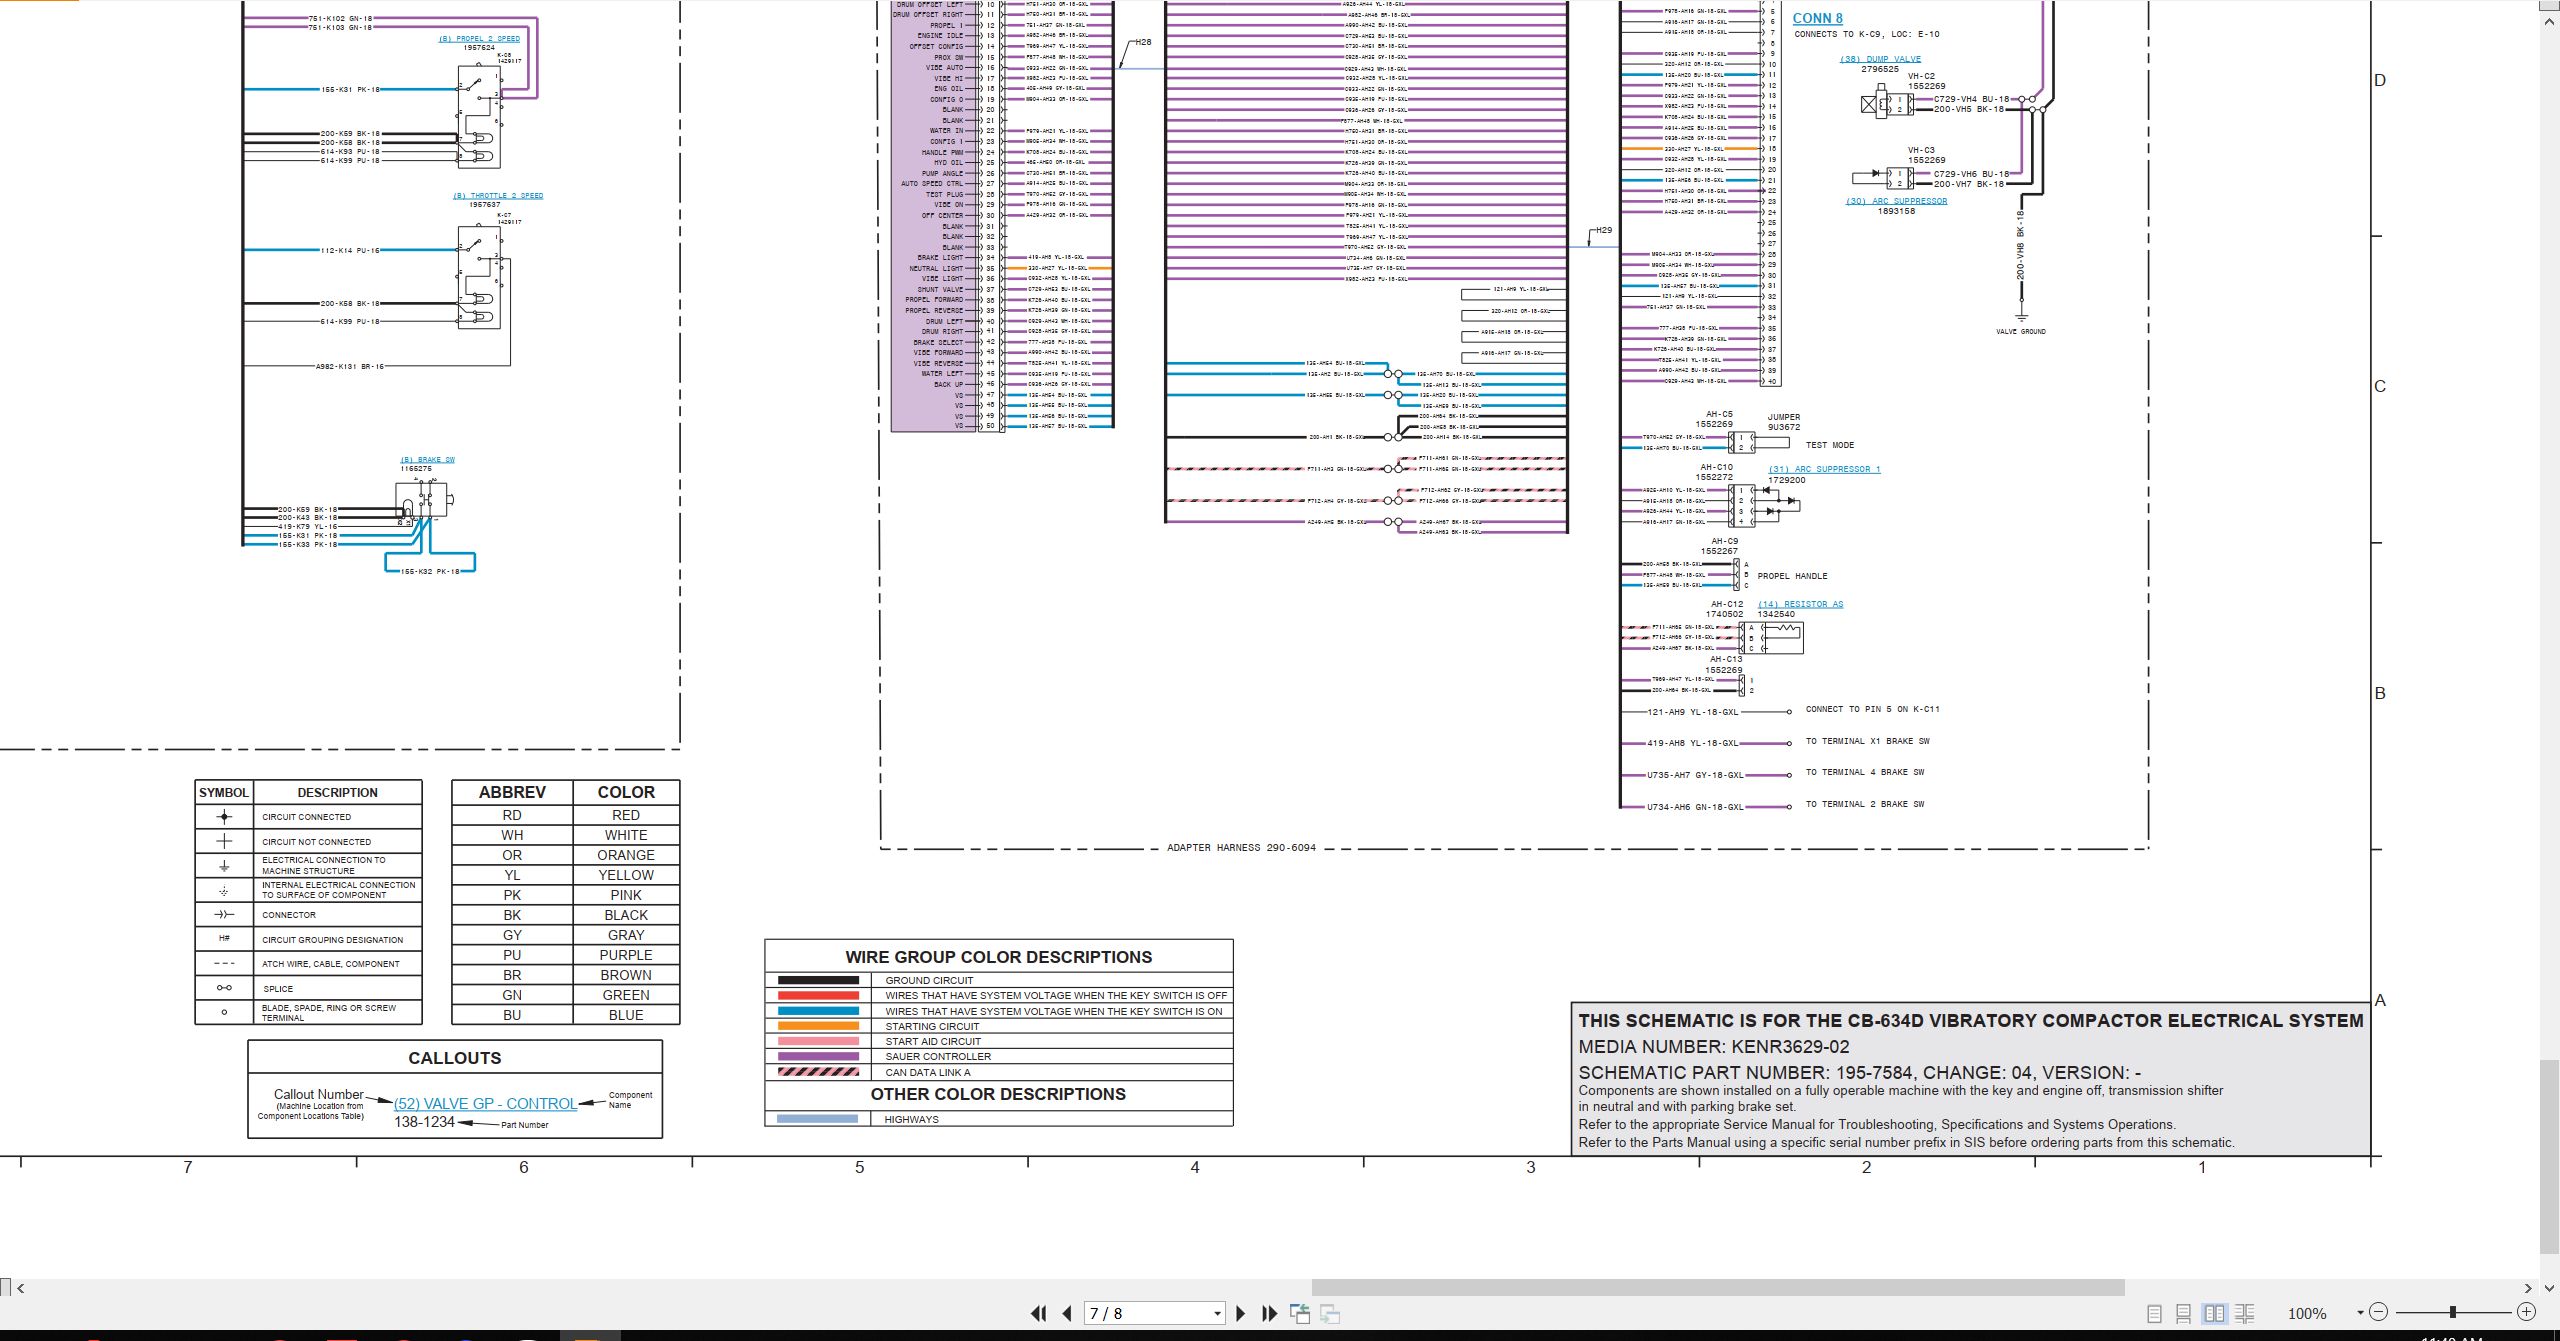The image size is (2560, 1341).
Task: Click the horizontal scrollbar thumb
Action: [x=1718, y=1287]
